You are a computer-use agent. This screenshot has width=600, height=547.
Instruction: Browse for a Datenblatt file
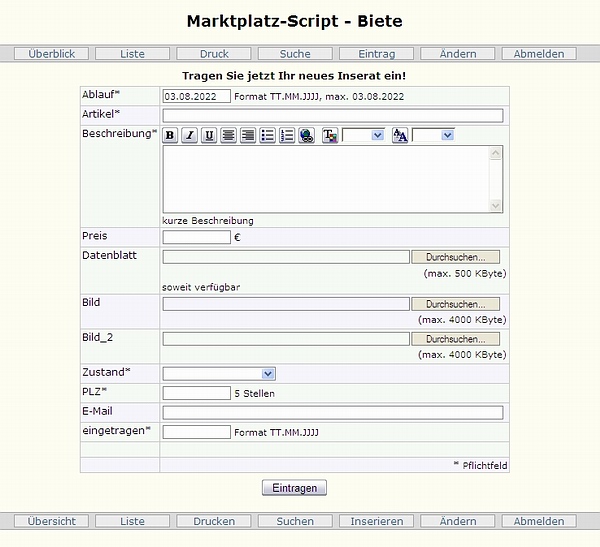[x=455, y=257]
